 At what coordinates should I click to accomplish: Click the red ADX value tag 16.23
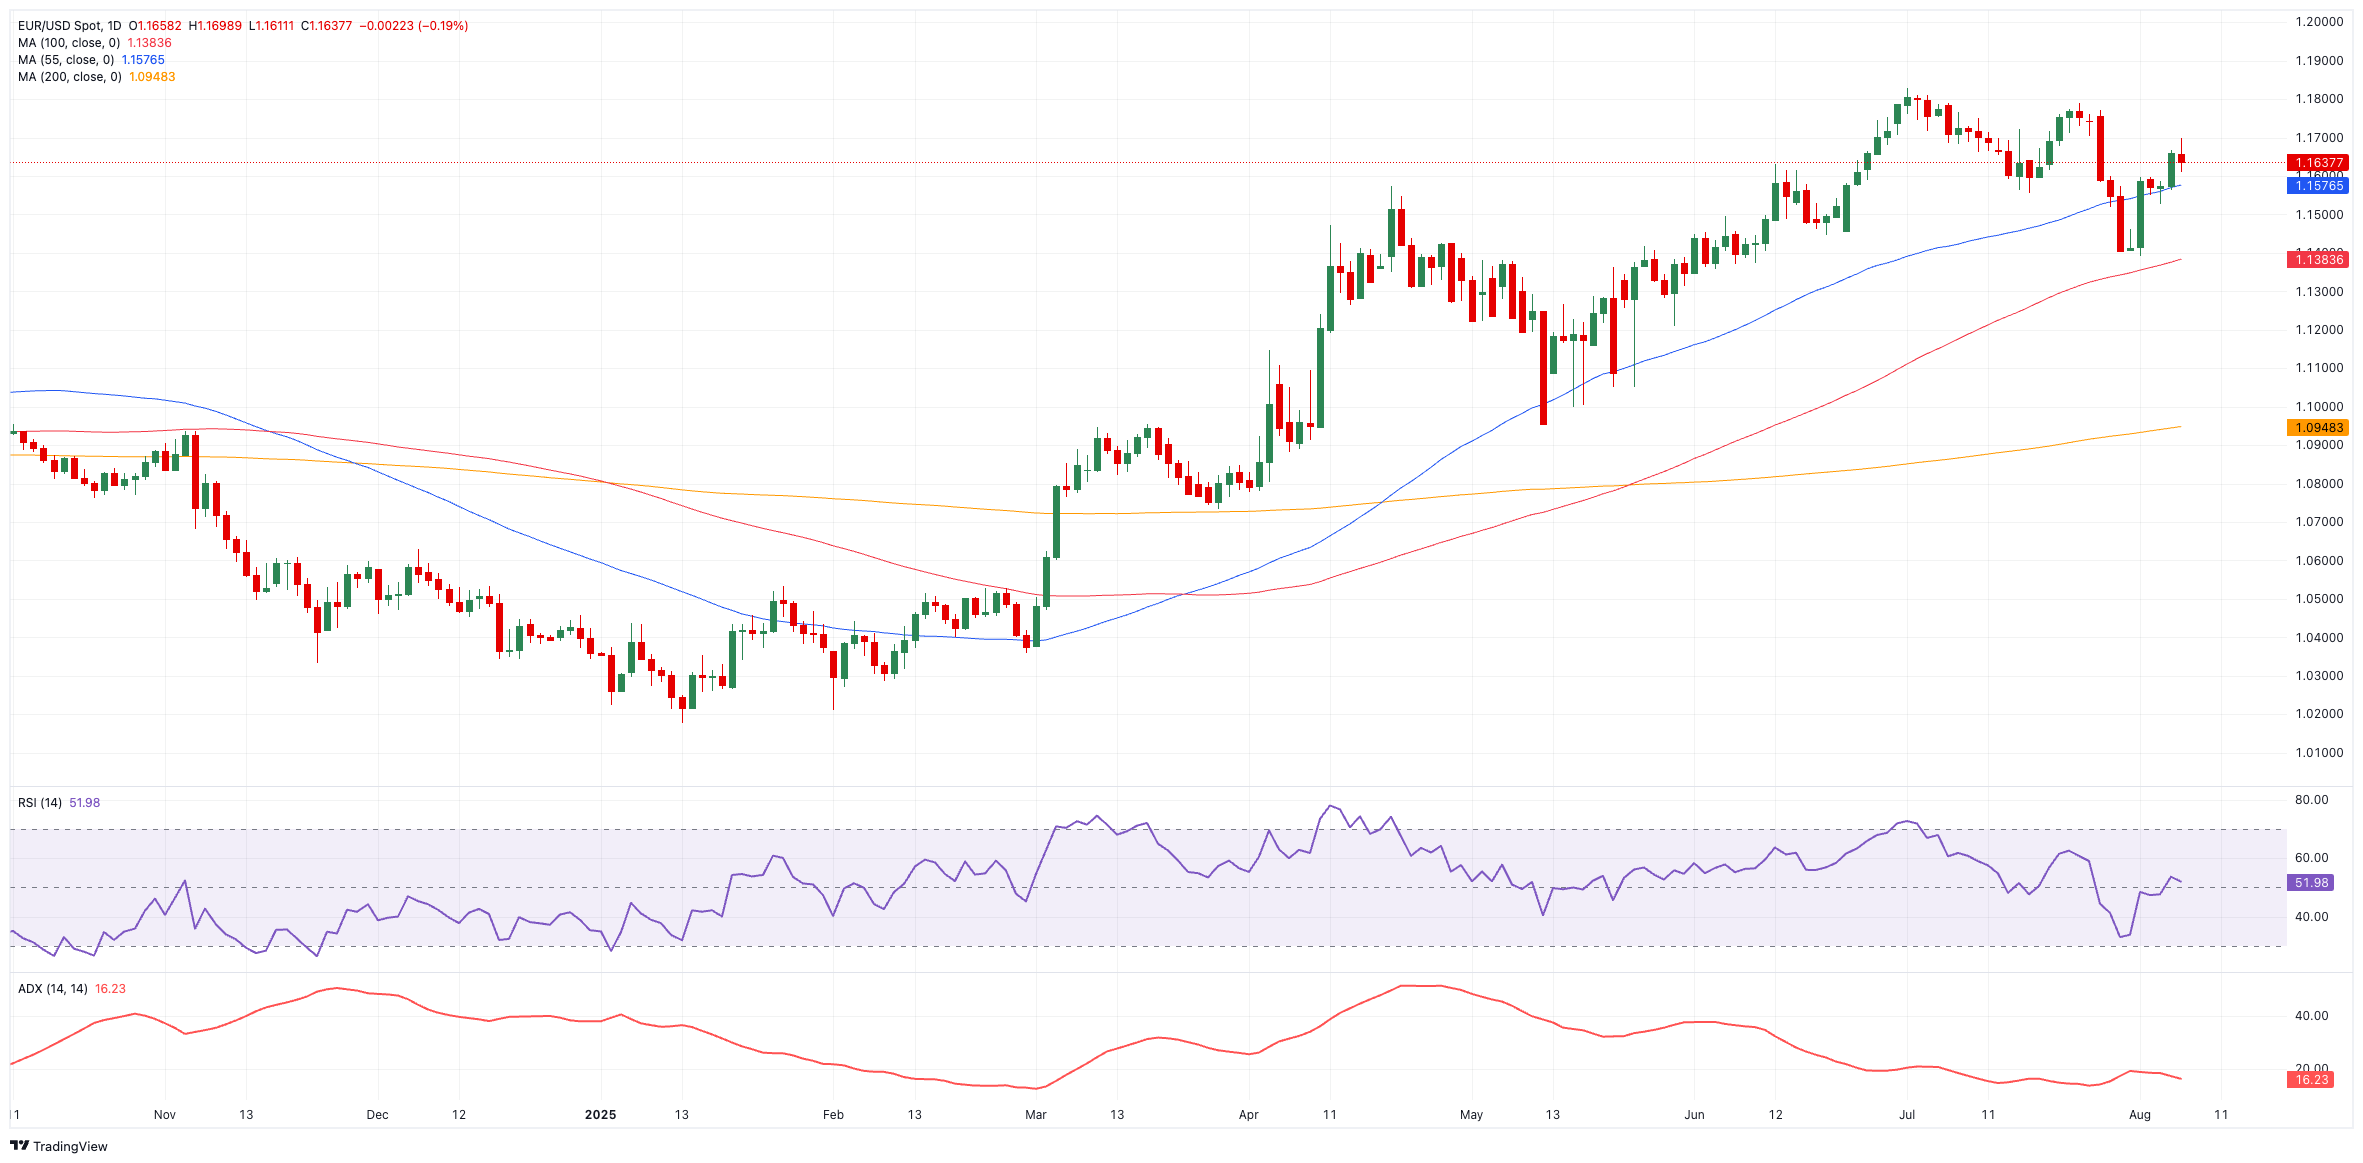(2311, 1080)
